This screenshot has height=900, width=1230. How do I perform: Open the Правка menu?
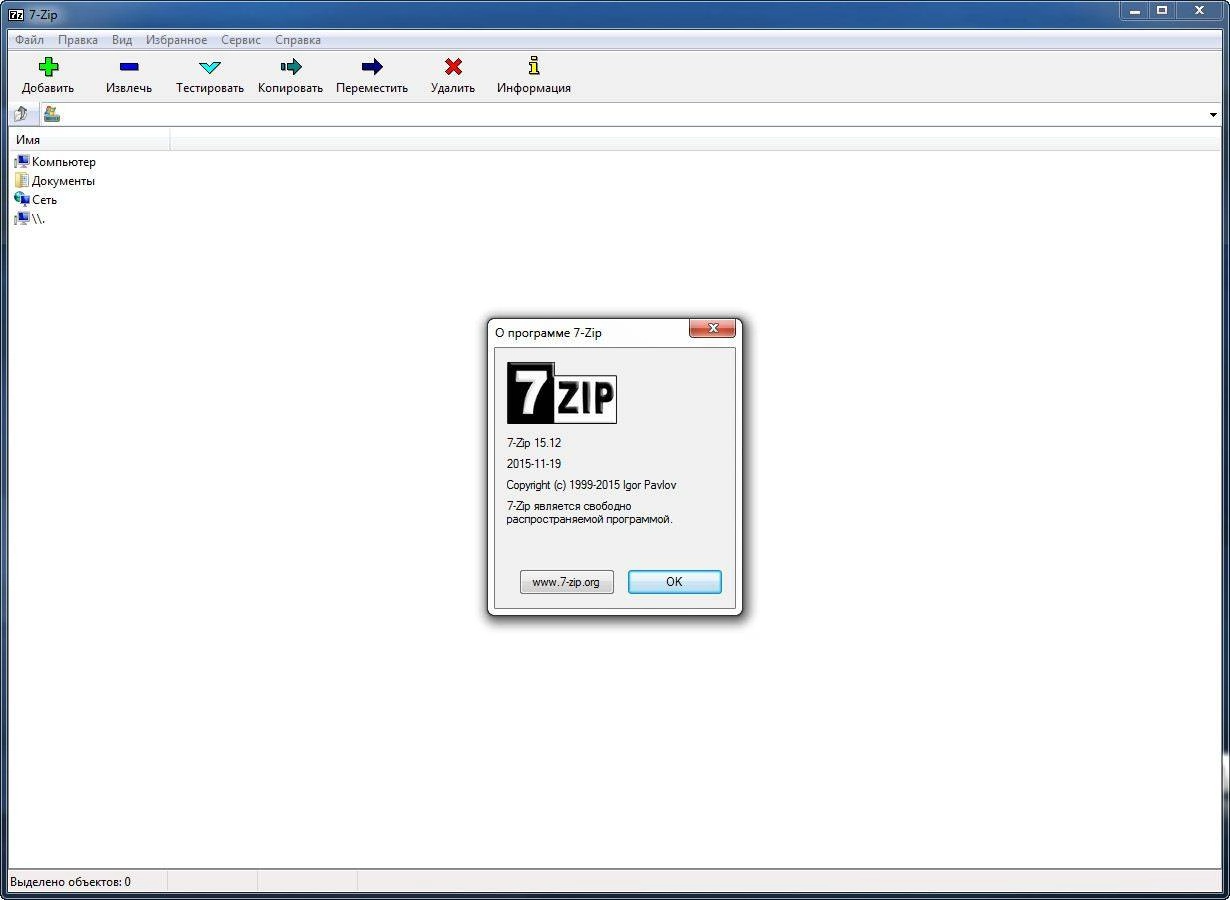(x=78, y=40)
